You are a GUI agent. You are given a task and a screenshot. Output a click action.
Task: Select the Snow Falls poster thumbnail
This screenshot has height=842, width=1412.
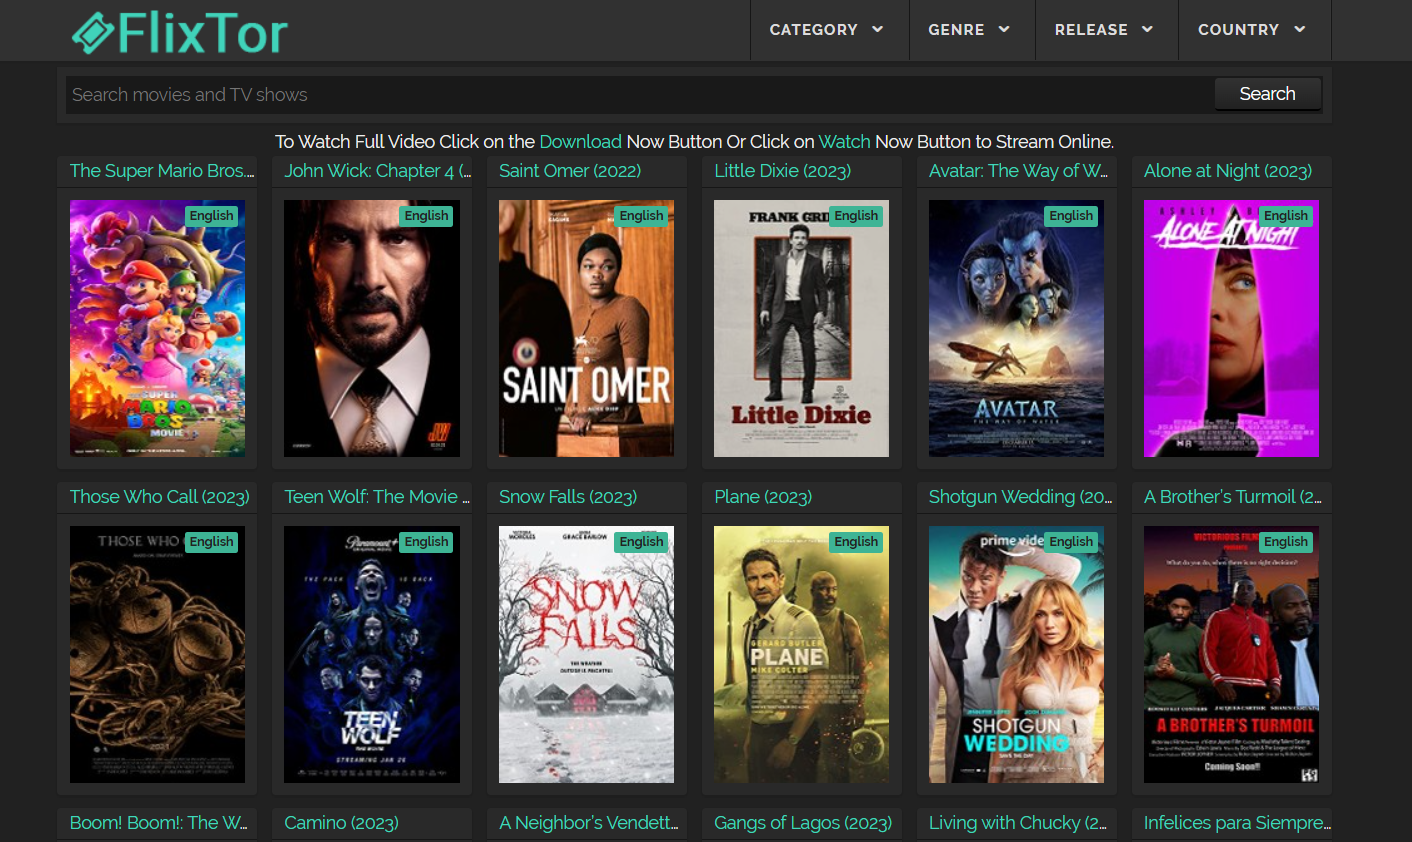[x=586, y=654]
